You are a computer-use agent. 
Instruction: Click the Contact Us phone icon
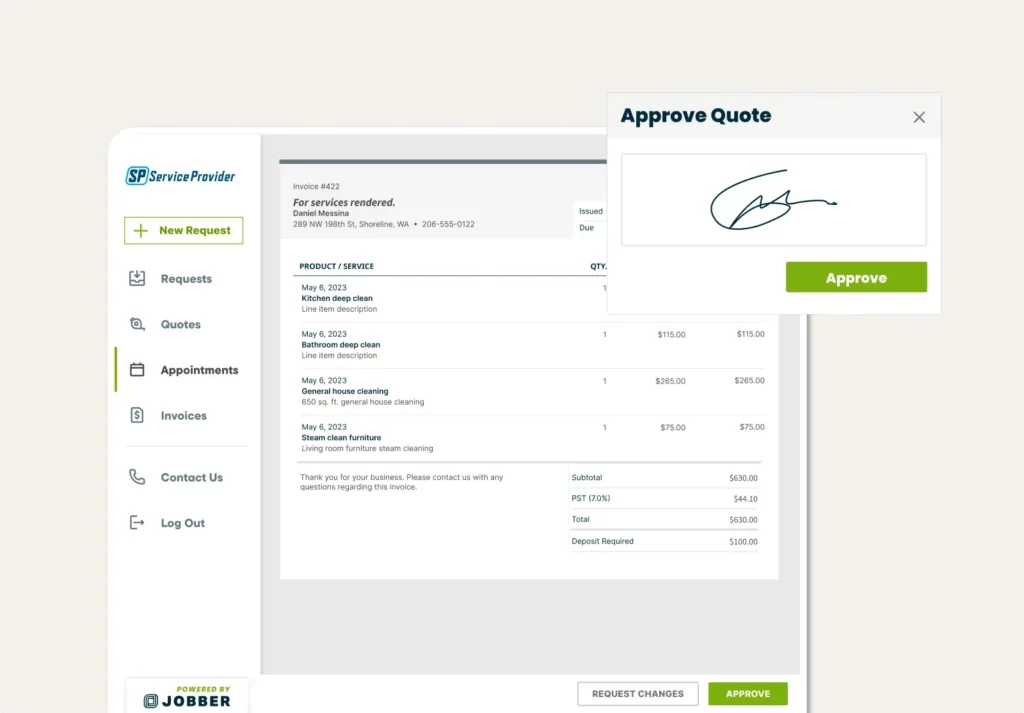(x=137, y=477)
